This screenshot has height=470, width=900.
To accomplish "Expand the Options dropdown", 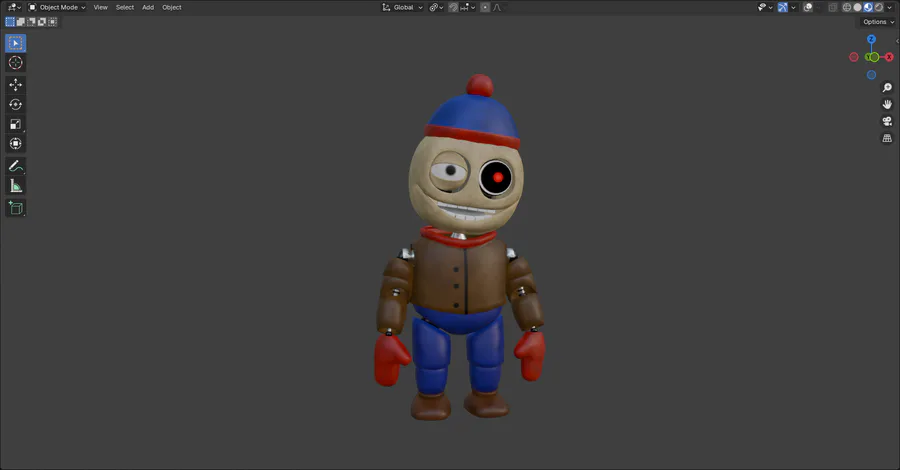I will (x=878, y=22).
